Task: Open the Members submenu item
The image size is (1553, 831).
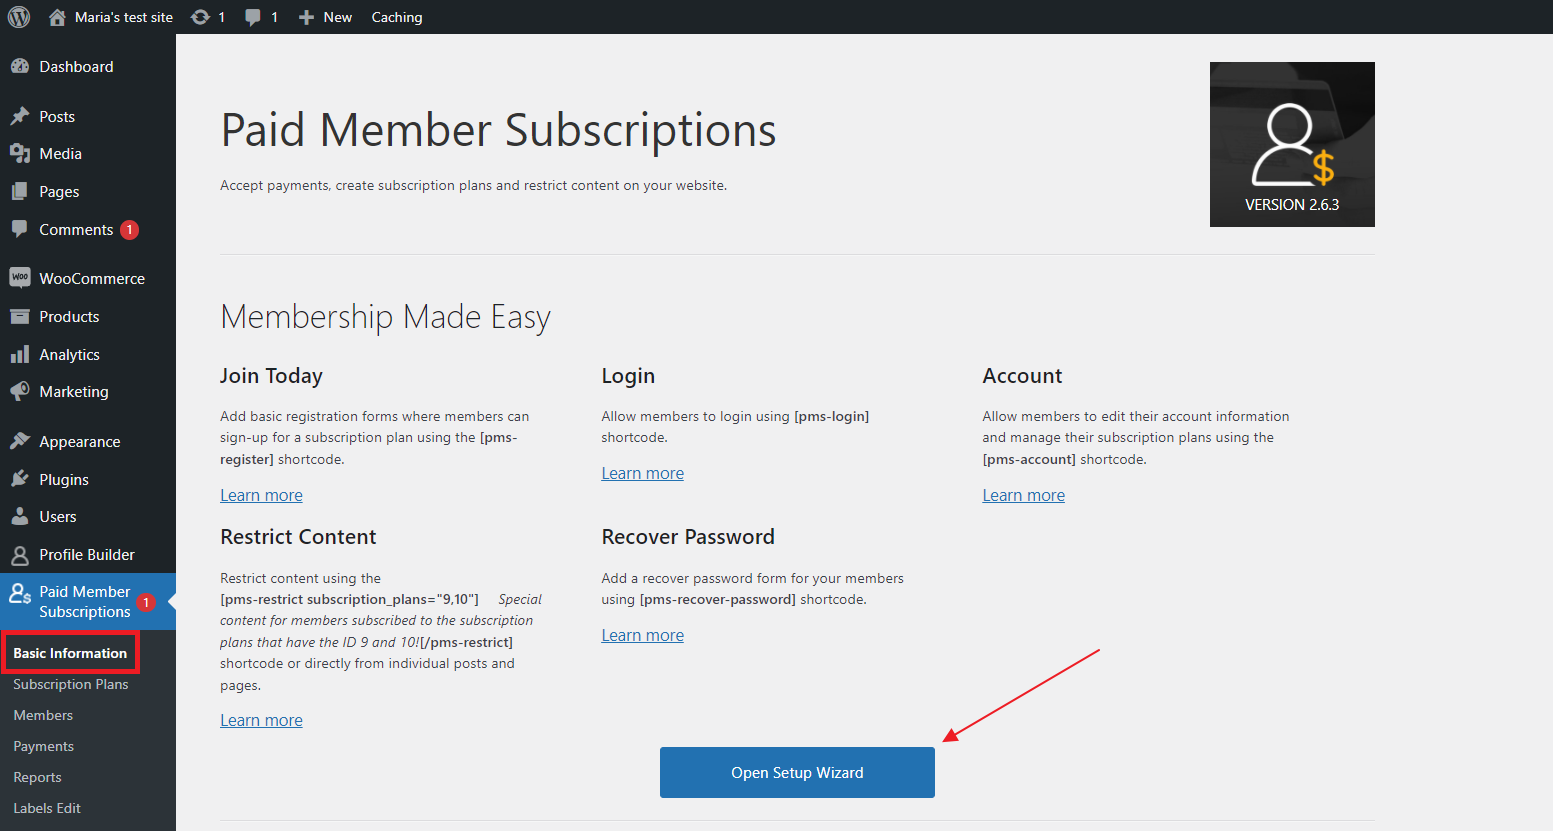Action: [x=43, y=715]
